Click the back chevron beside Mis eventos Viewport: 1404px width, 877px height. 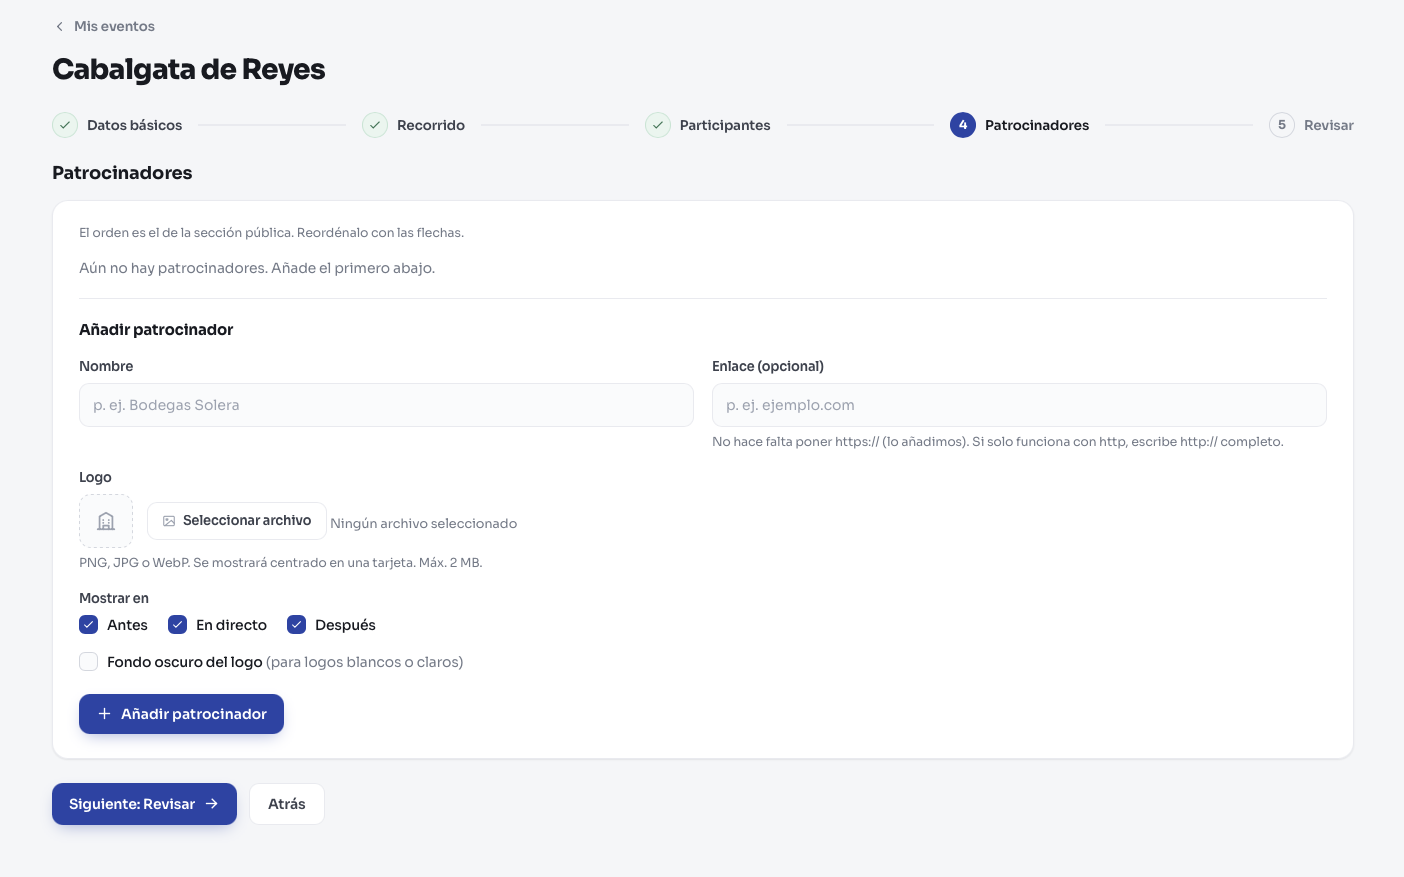[59, 26]
